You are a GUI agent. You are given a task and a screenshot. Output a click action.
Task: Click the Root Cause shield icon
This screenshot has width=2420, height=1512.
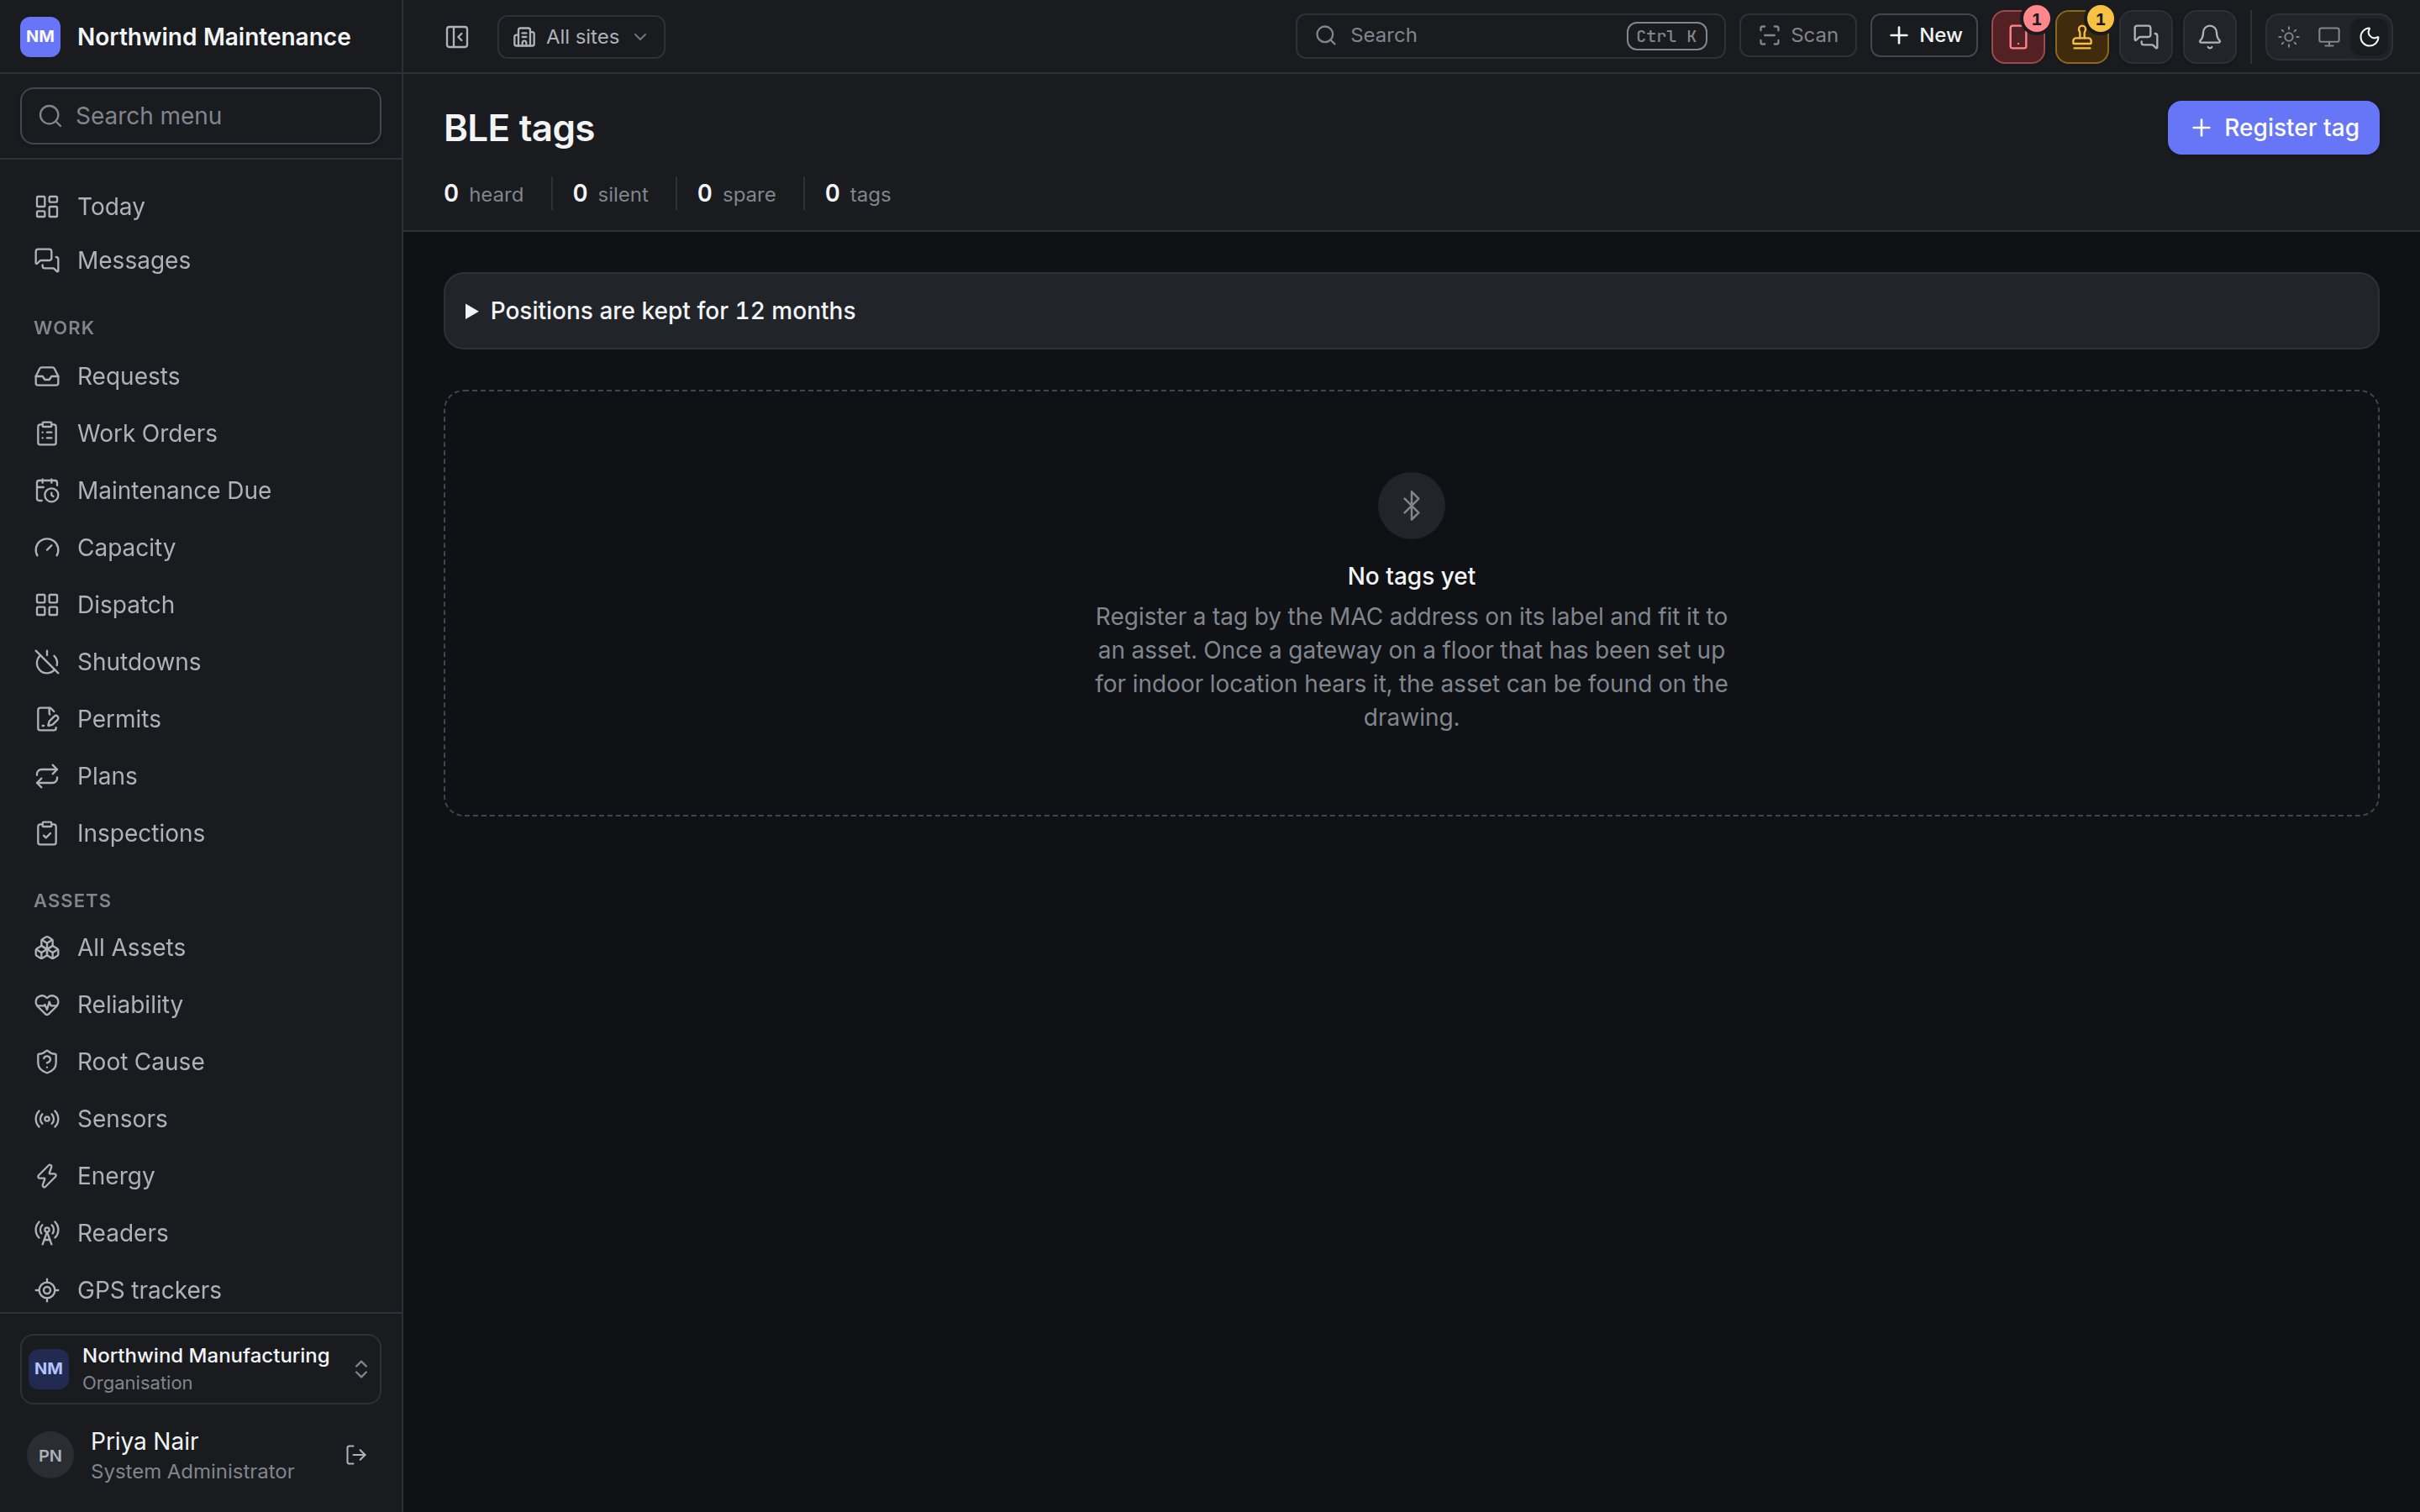click(47, 1062)
